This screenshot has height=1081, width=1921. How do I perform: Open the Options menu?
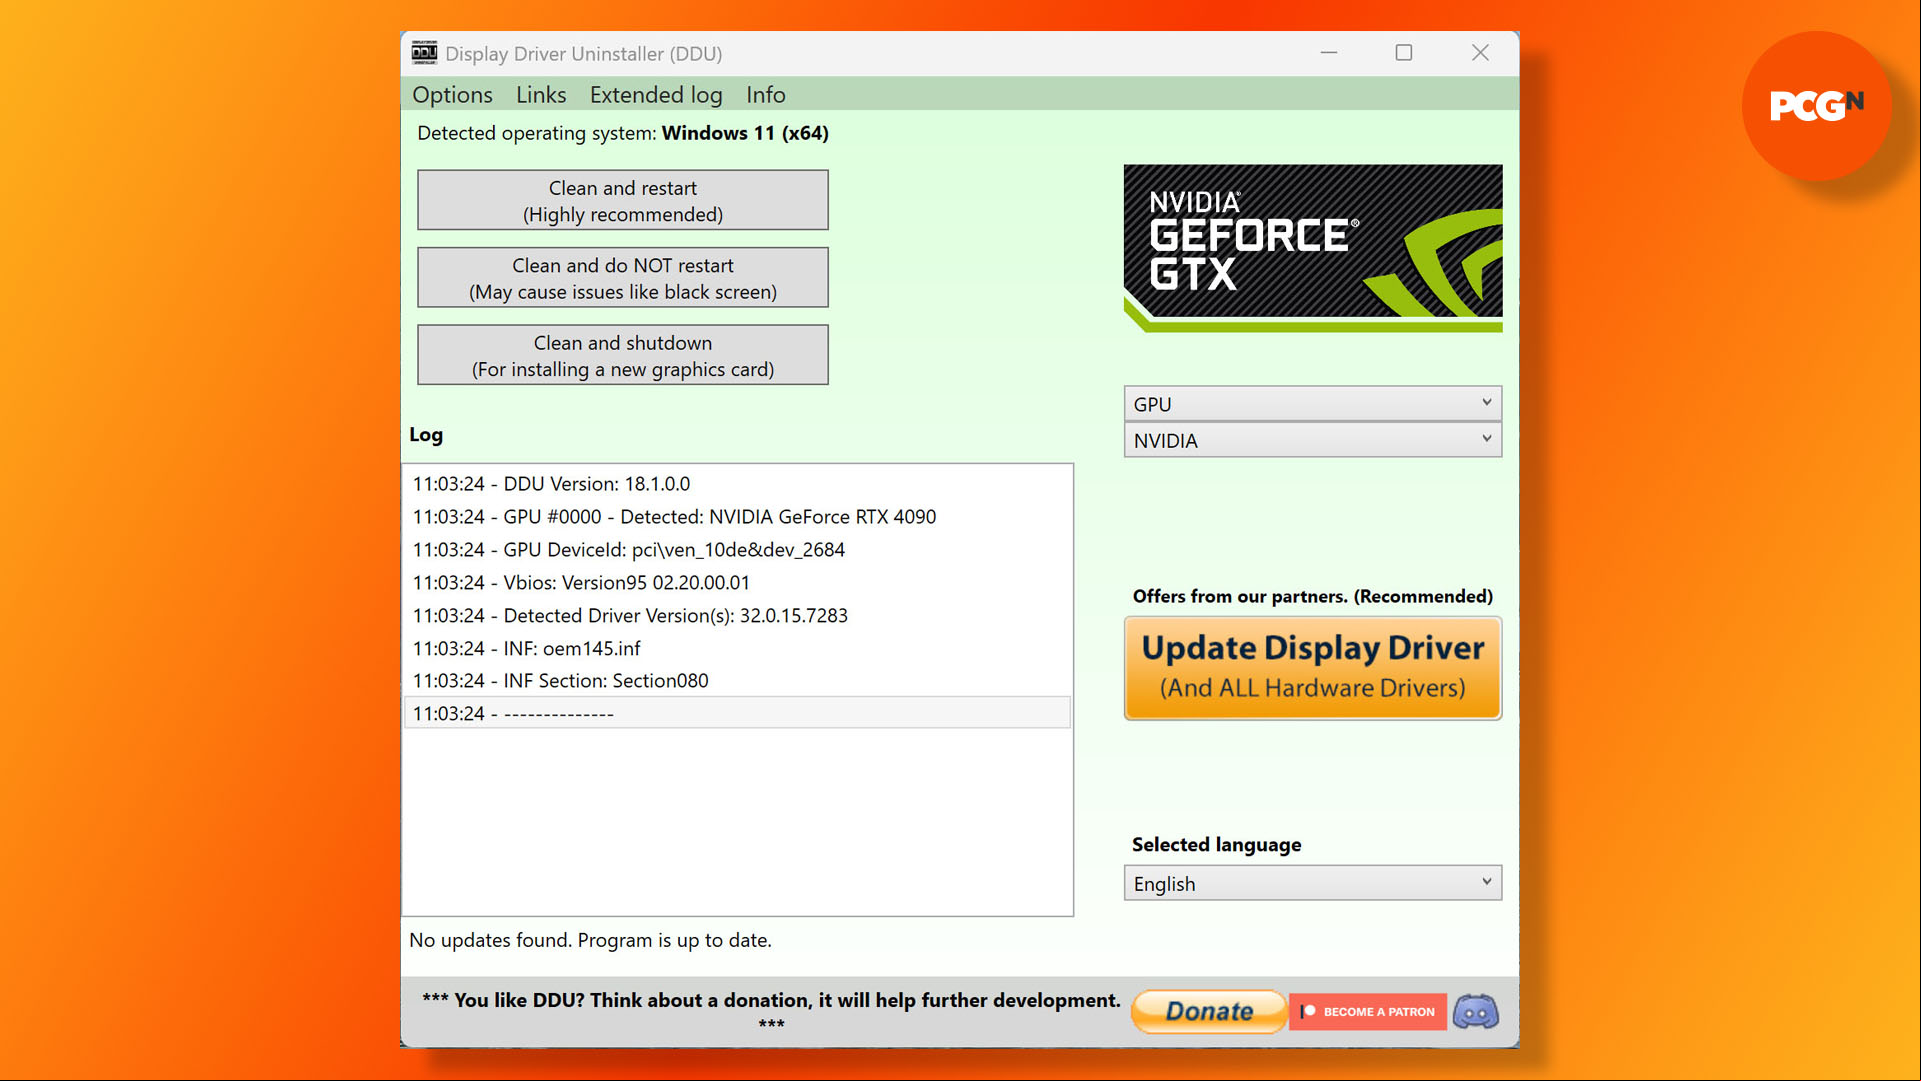tap(452, 94)
